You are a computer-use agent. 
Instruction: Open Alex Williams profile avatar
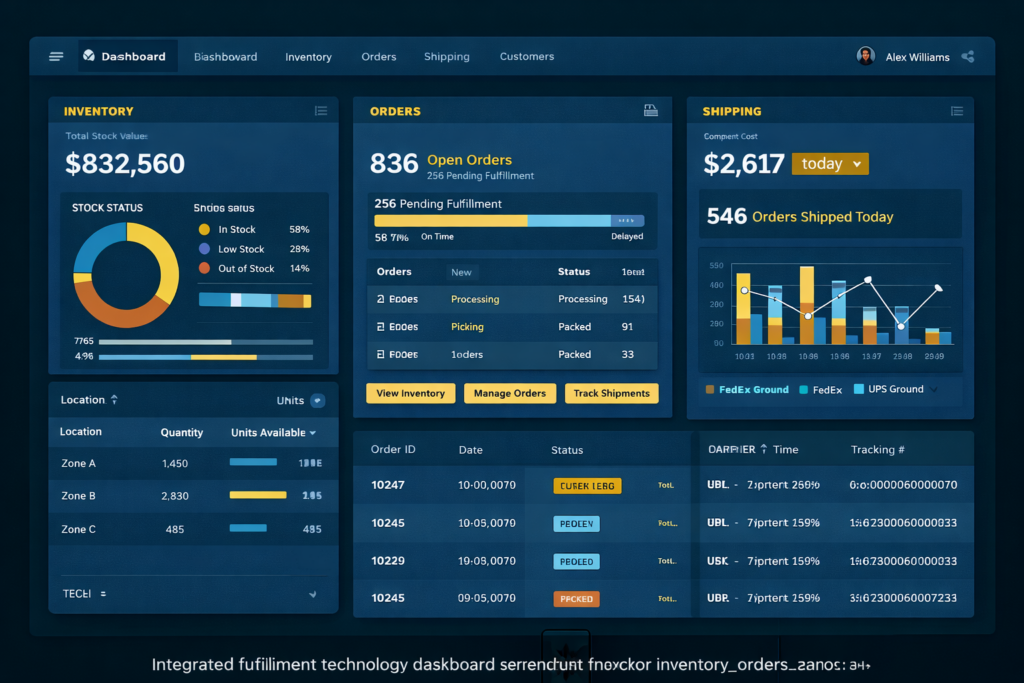[866, 56]
